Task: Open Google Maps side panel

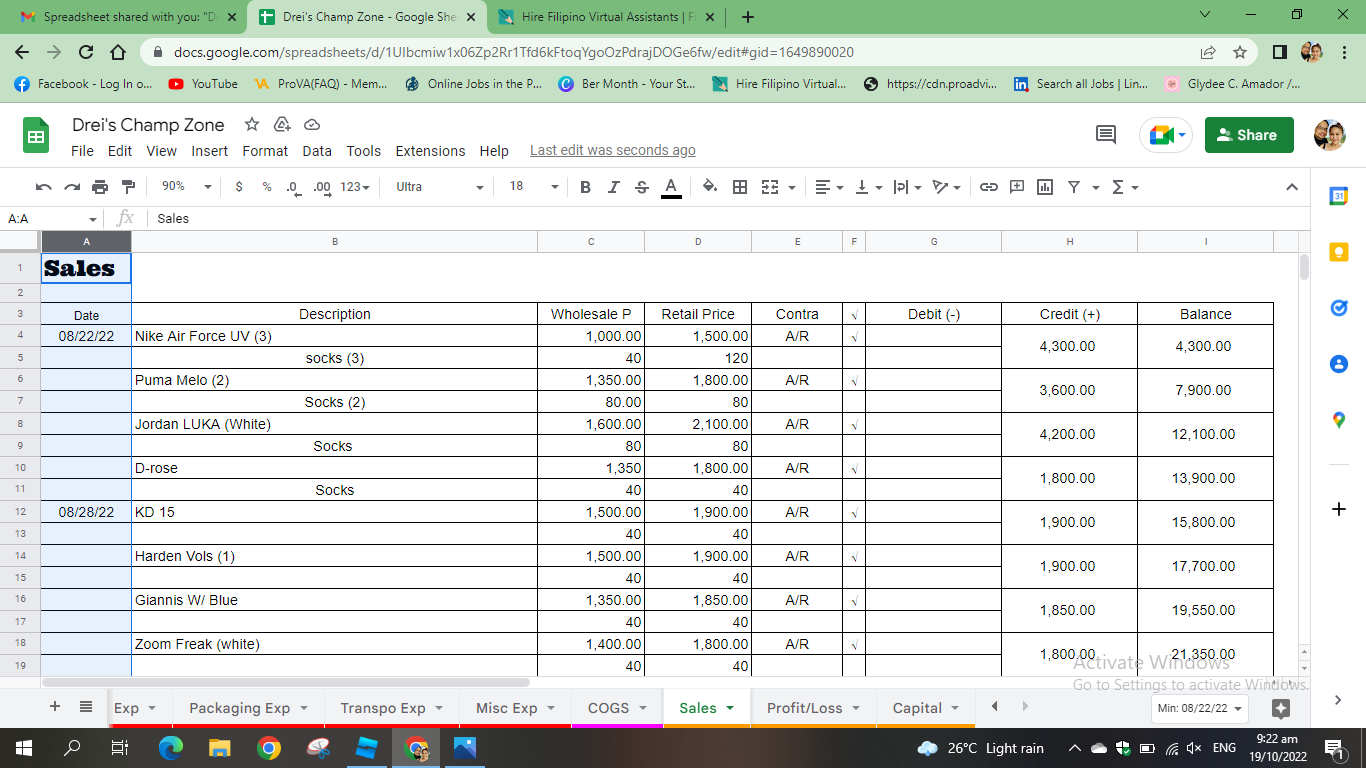Action: coord(1339,421)
